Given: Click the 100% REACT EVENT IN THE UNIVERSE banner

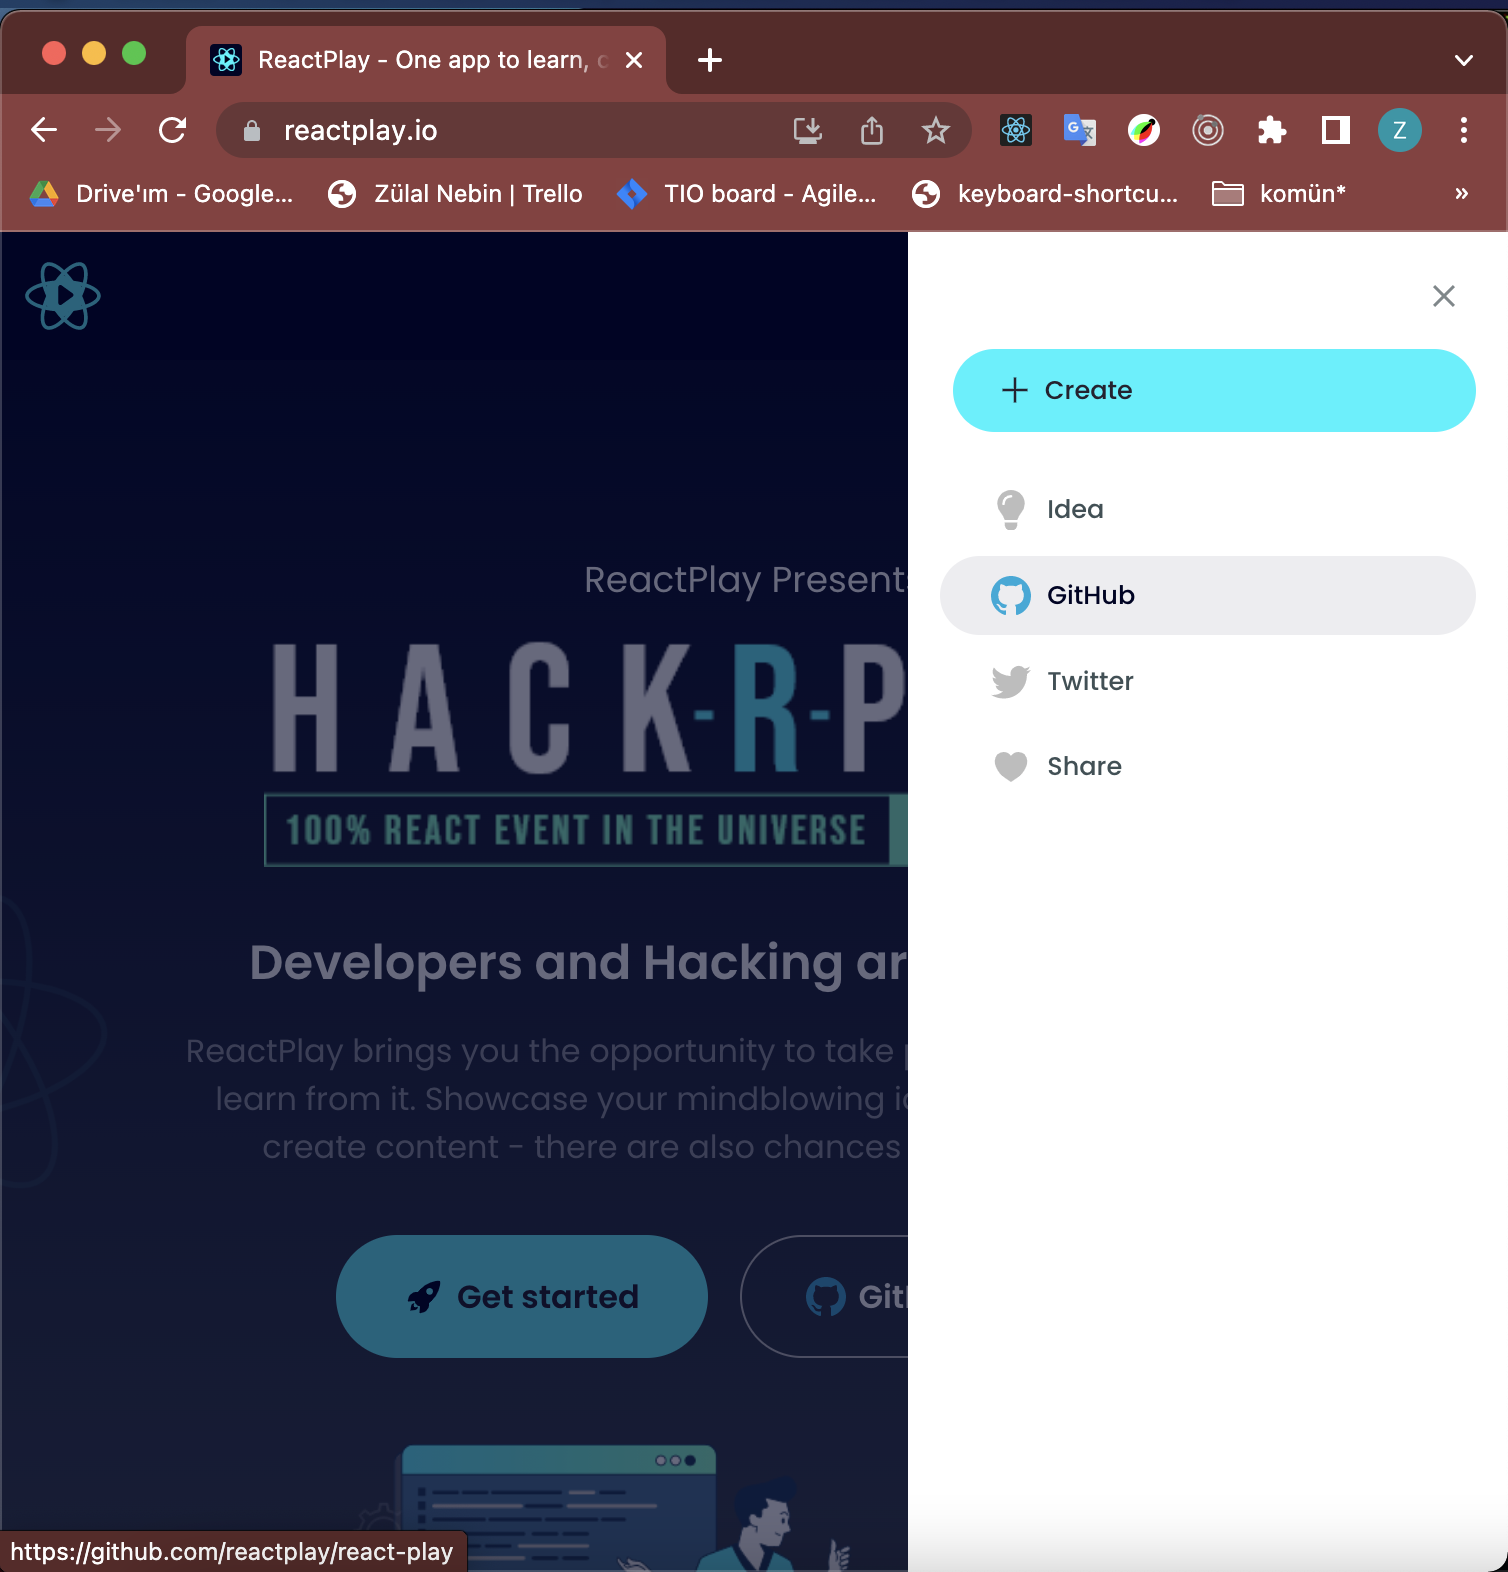Looking at the screenshot, I should [x=586, y=830].
